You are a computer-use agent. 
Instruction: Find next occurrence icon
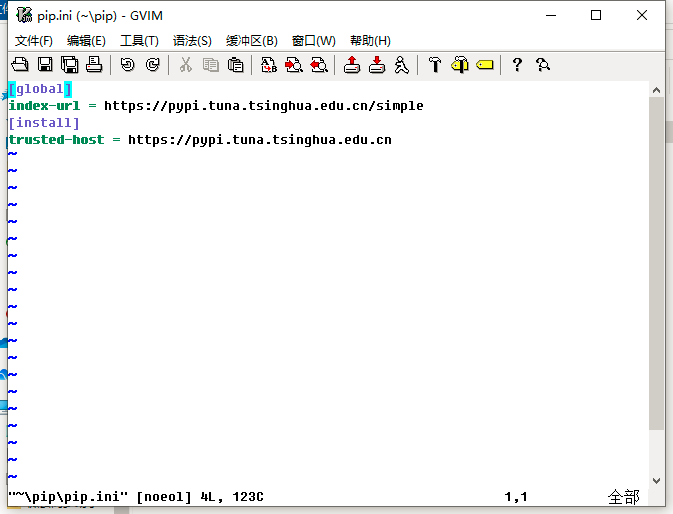(x=294, y=65)
